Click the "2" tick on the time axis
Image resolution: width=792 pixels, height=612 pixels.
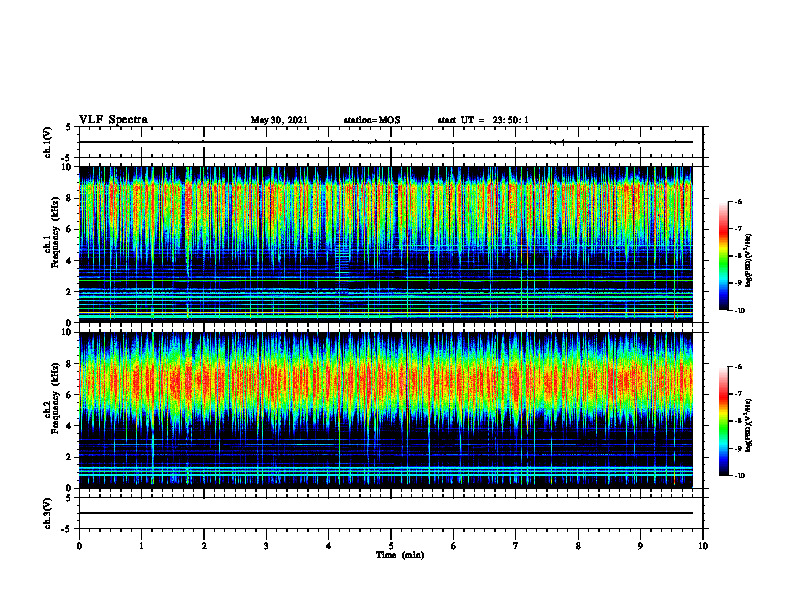204,546
